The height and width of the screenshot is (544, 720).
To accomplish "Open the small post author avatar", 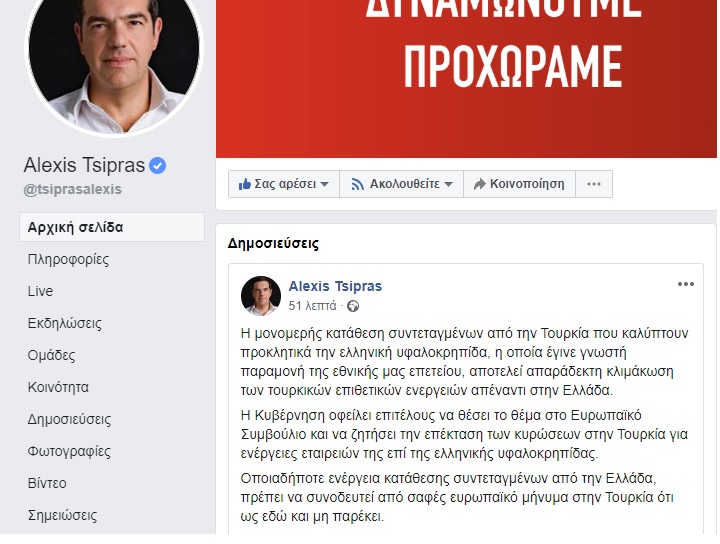I will (x=261, y=296).
